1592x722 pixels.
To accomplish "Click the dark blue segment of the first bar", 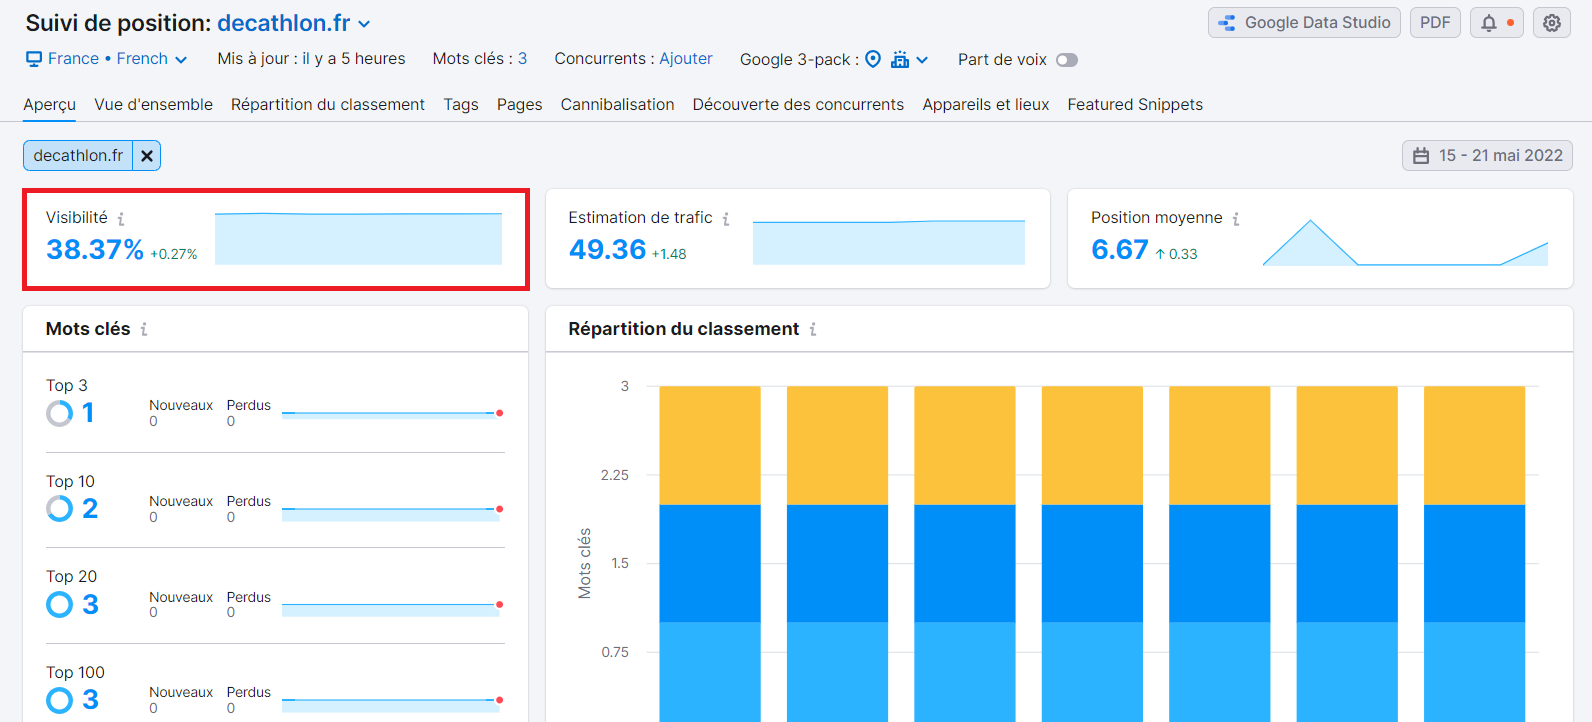I will [710, 564].
